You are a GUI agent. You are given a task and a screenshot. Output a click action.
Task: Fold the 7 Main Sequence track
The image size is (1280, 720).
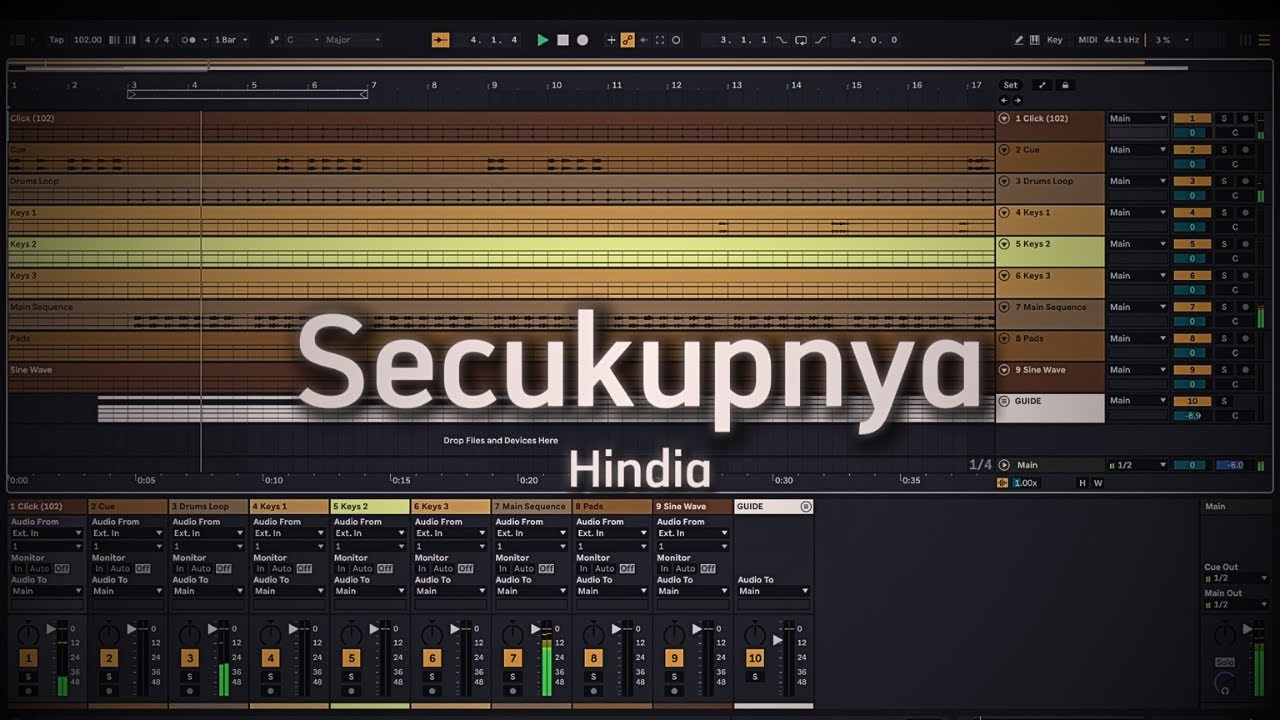coord(1004,307)
